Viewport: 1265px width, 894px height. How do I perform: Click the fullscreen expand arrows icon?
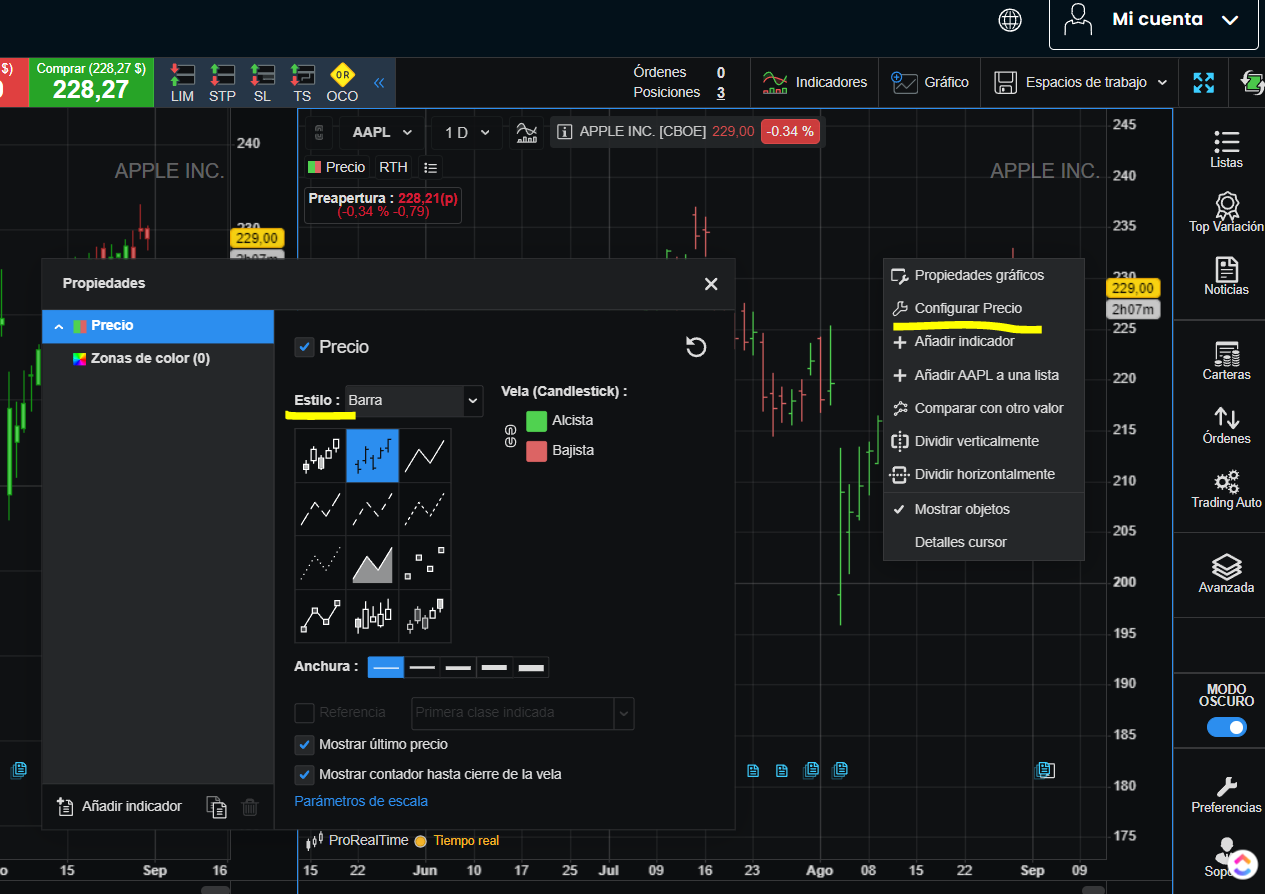(1203, 82)
